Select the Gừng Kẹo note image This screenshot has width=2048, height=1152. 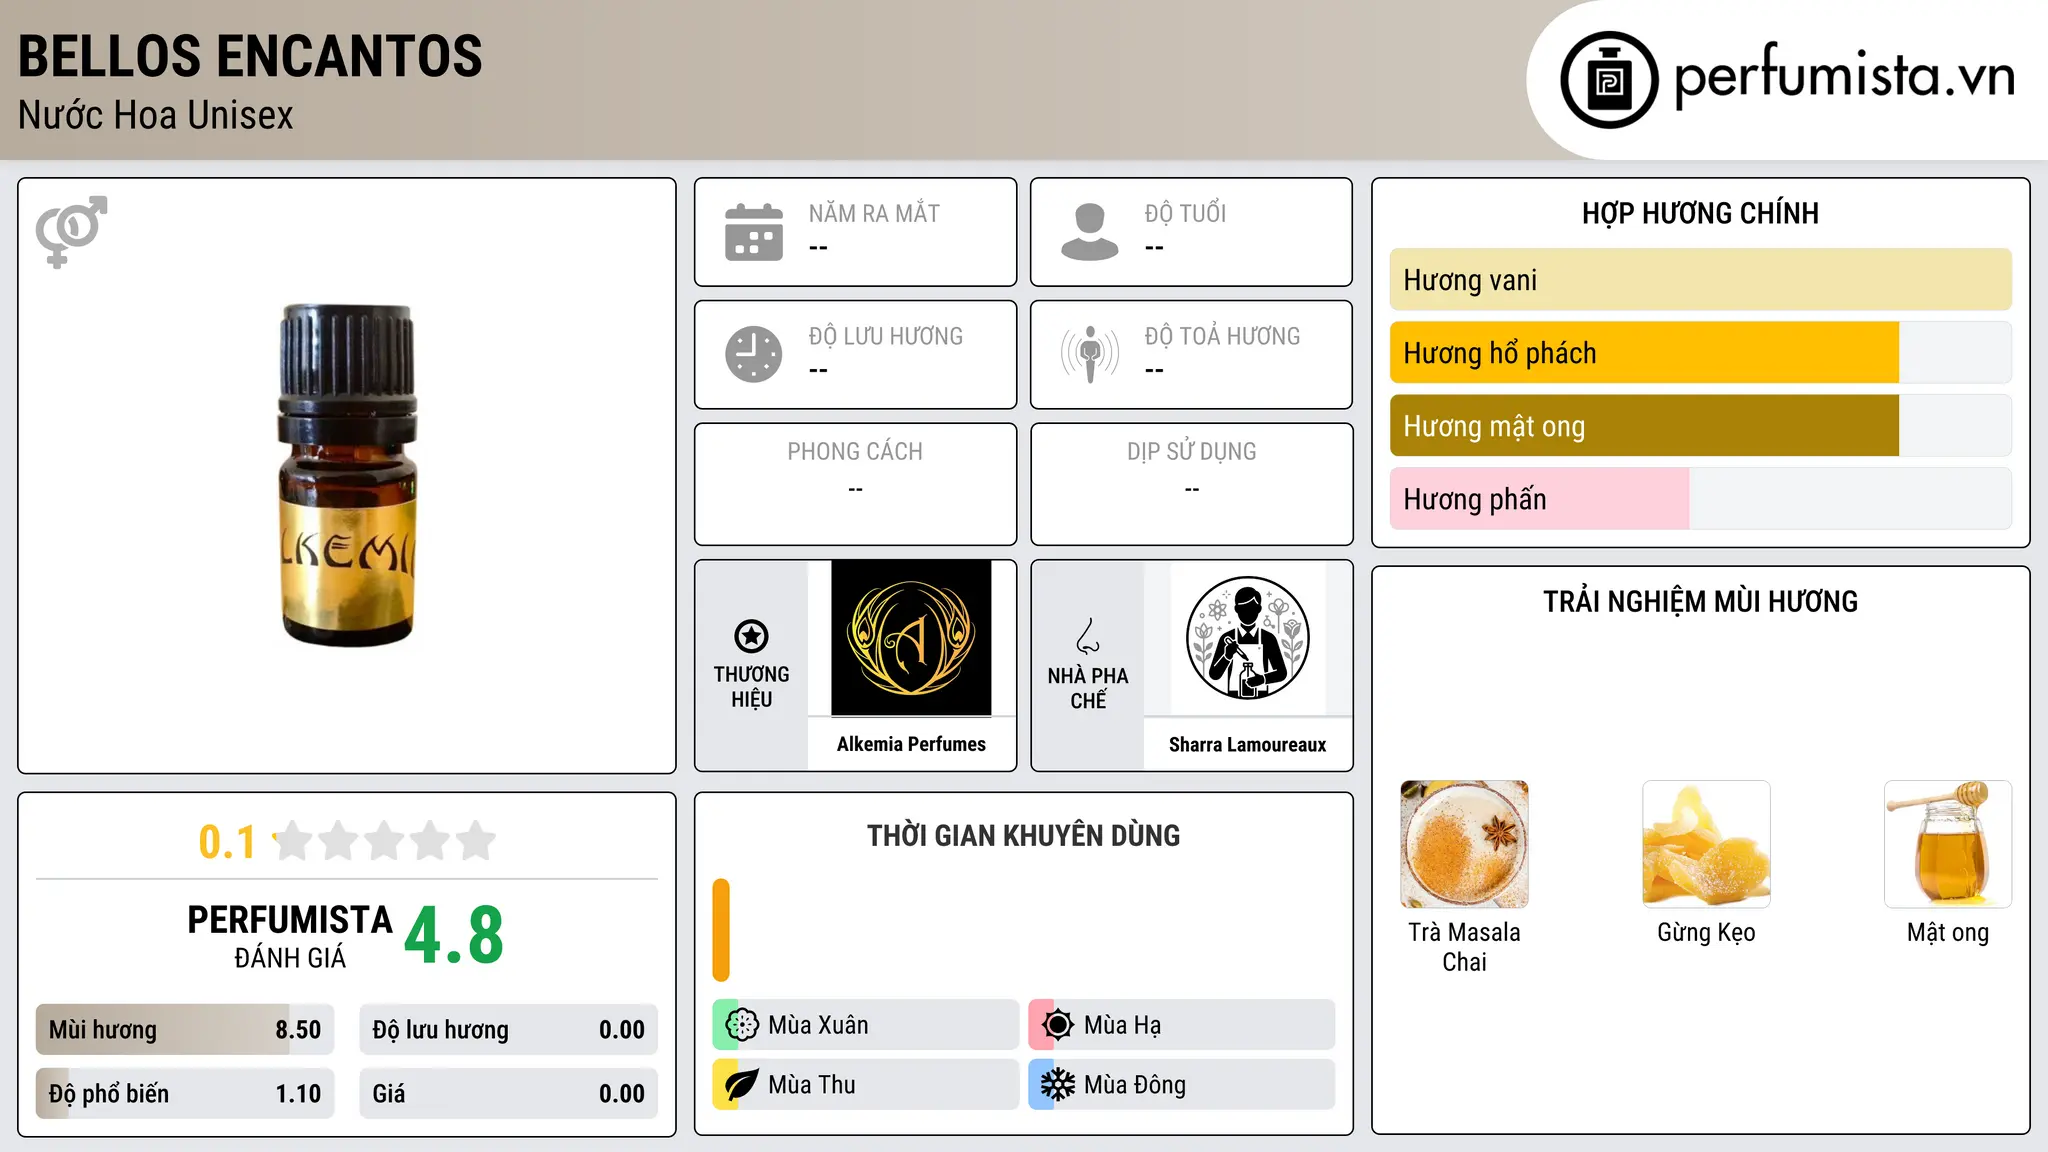[1706, 844]
